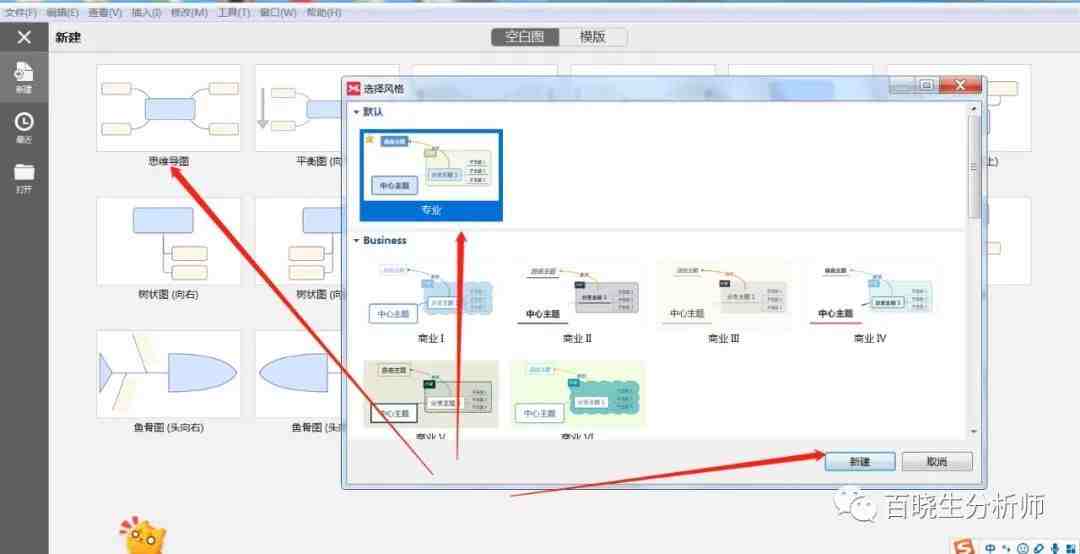Click the Sogou S input method logo
1080x554 pixels.
965,547
